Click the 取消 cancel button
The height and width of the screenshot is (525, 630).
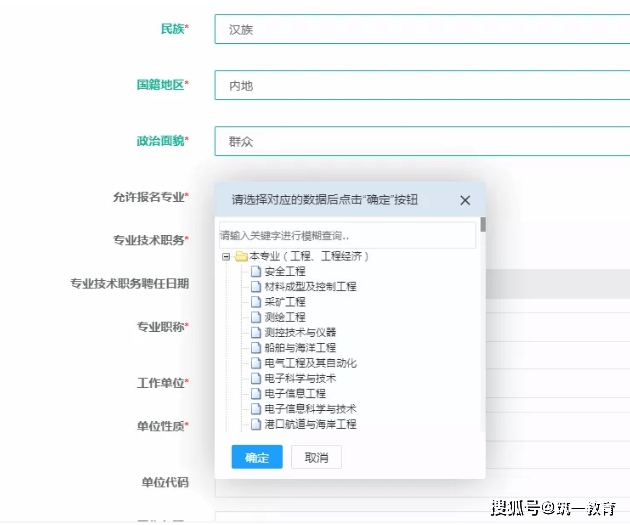[x=316, y=457]
